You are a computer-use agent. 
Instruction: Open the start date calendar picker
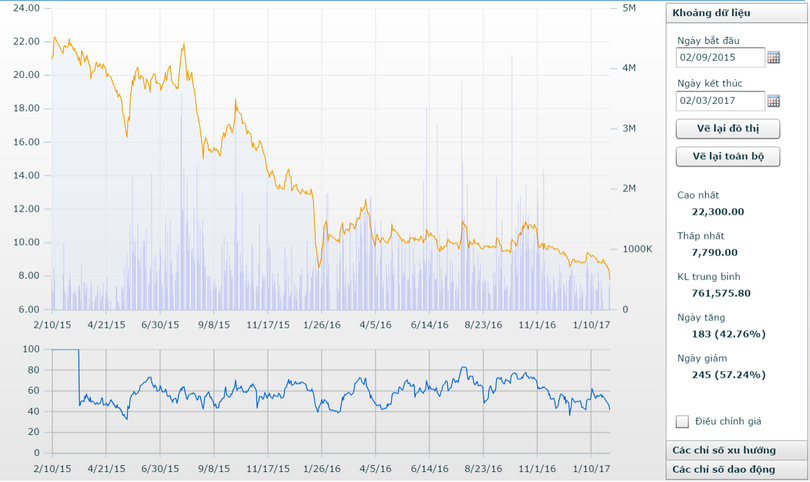(x=773, y=58)
